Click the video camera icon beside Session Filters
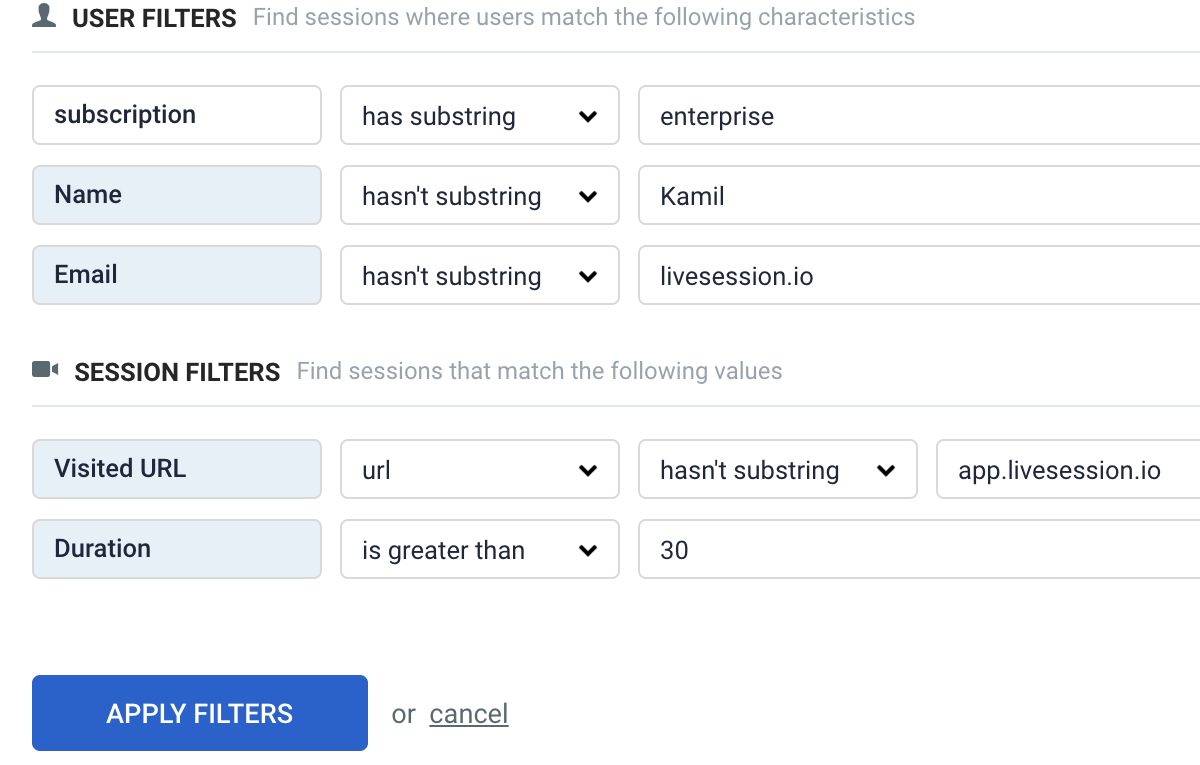This screenshot has height=765, width=1200. [x=45, y=370]
